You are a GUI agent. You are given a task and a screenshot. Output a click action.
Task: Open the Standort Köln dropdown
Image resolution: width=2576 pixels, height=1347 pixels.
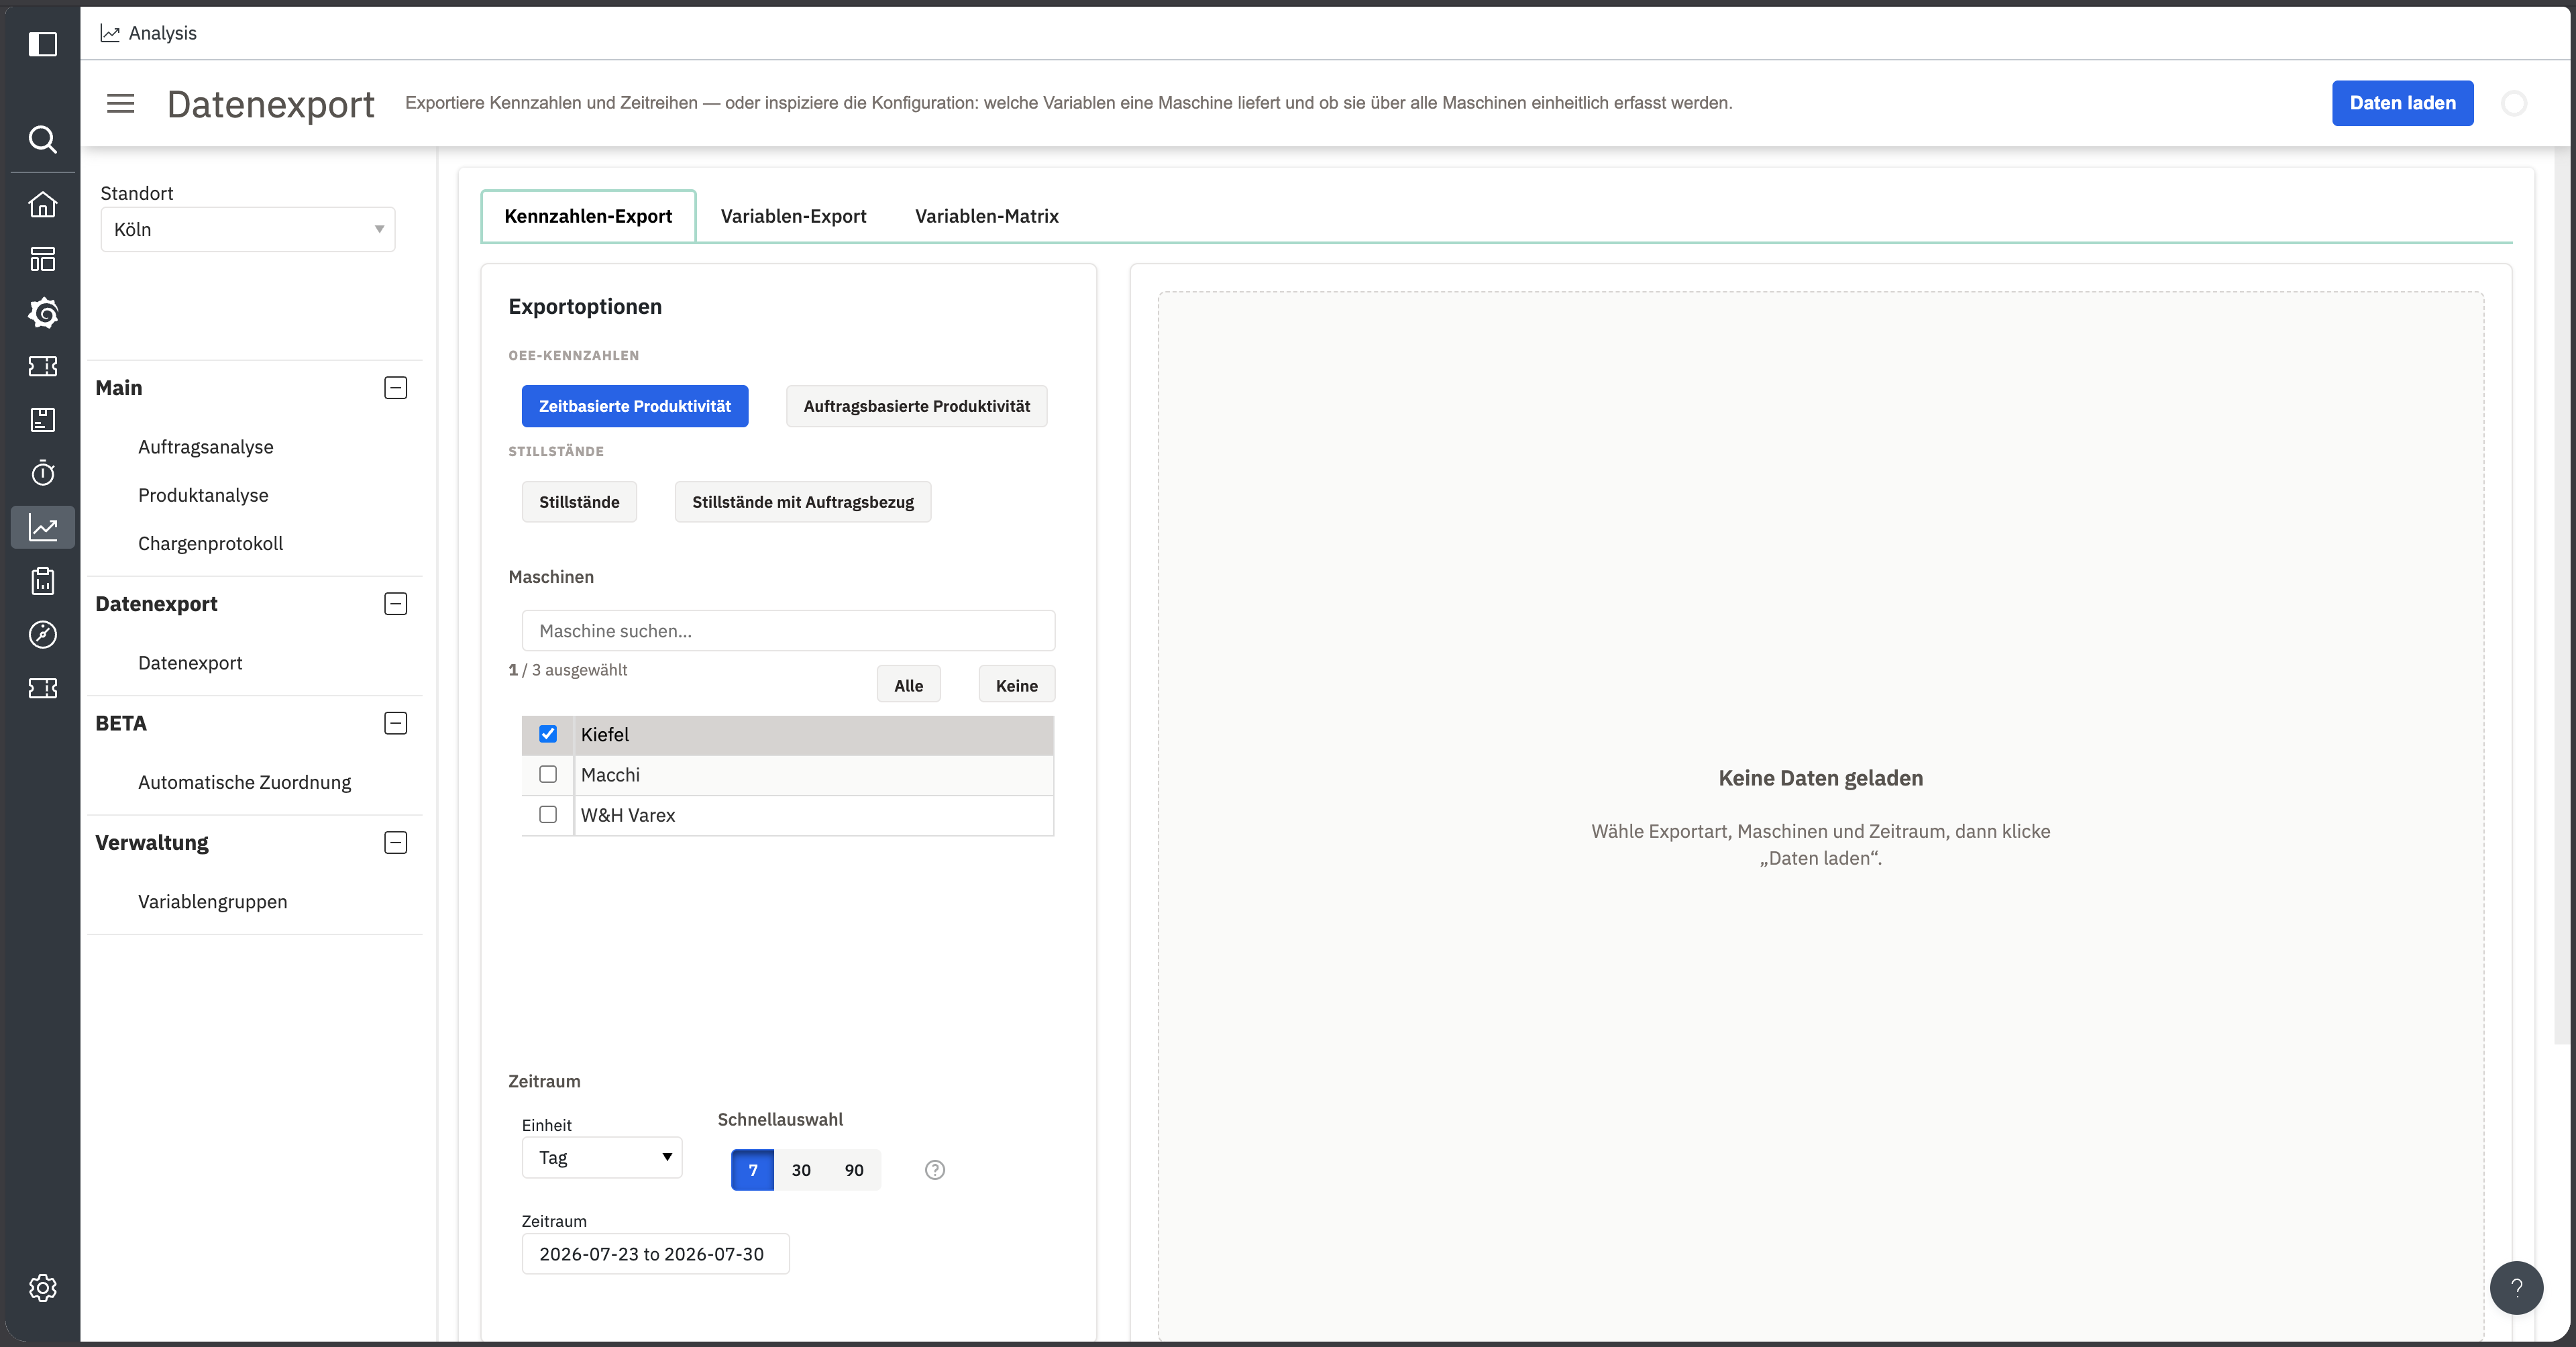click(x=248, y=229)
